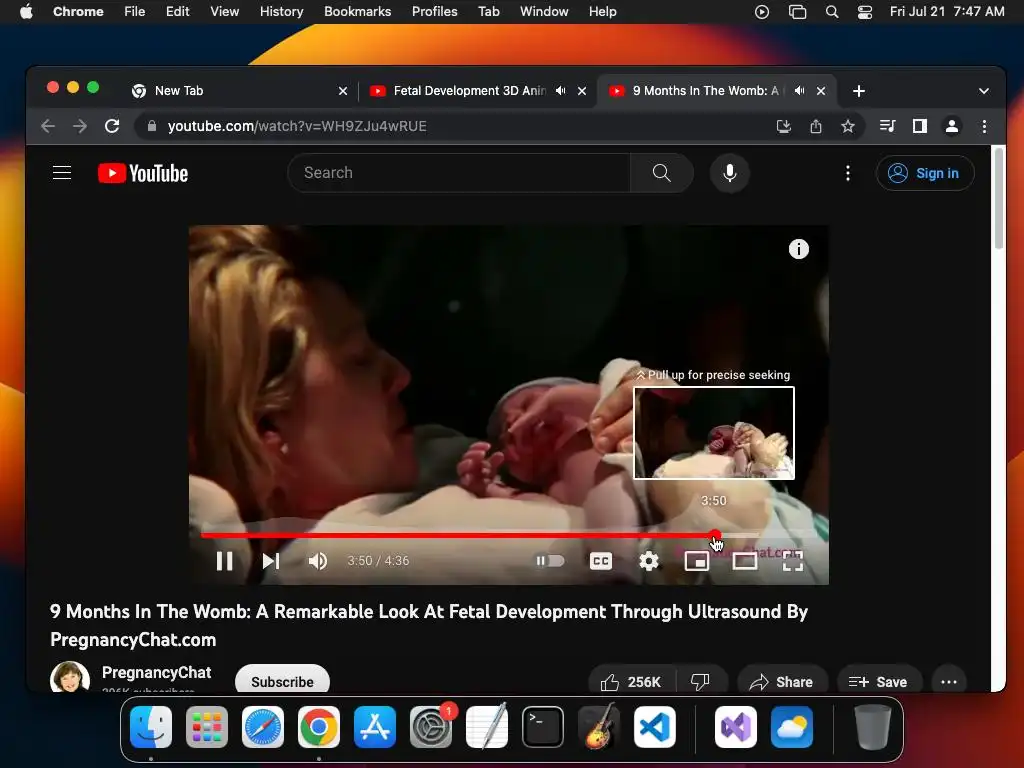Screen dimensions: 1024x768
Task: Open Chrome three-dot menu
Action: coord(984,126)
